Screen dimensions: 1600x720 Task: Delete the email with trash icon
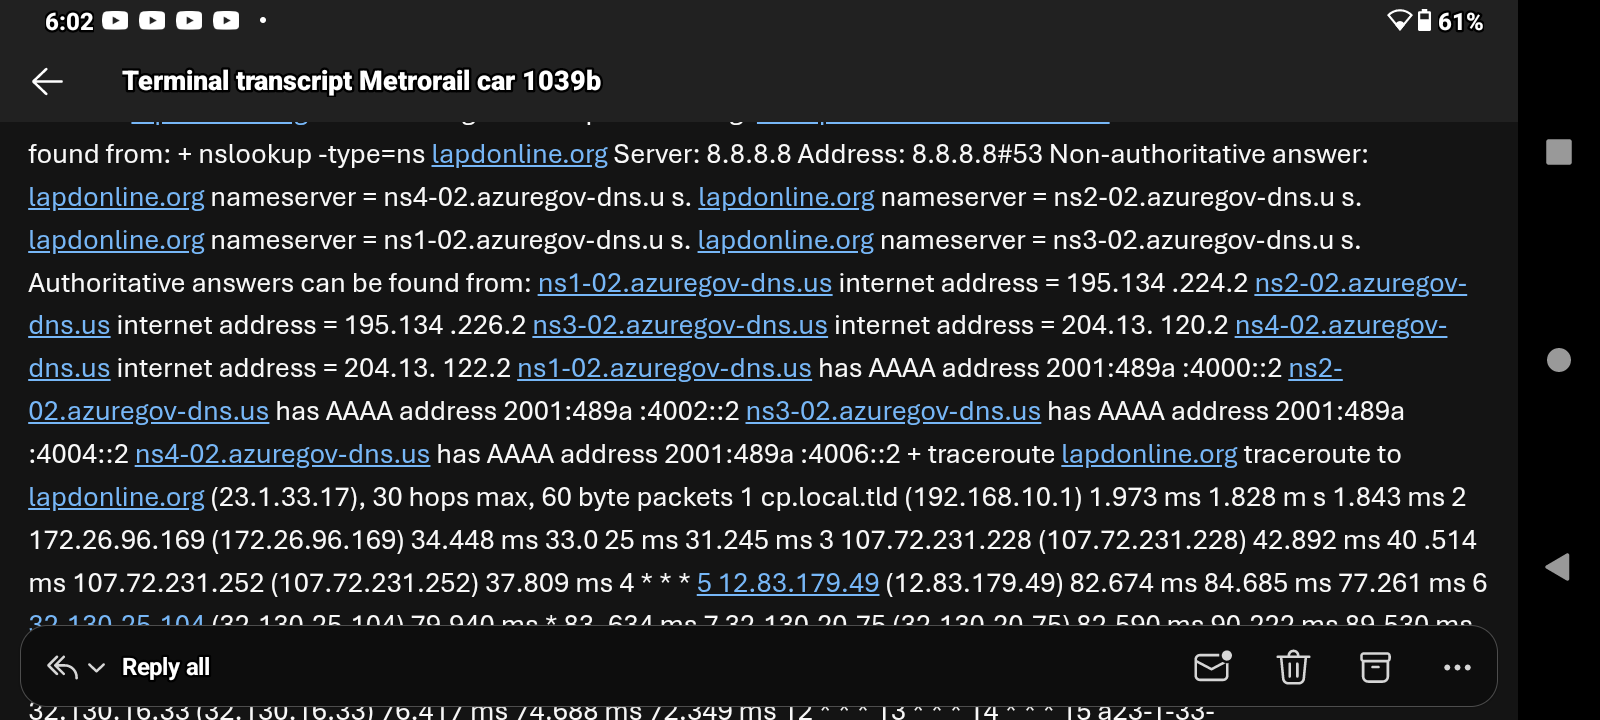1293,667
